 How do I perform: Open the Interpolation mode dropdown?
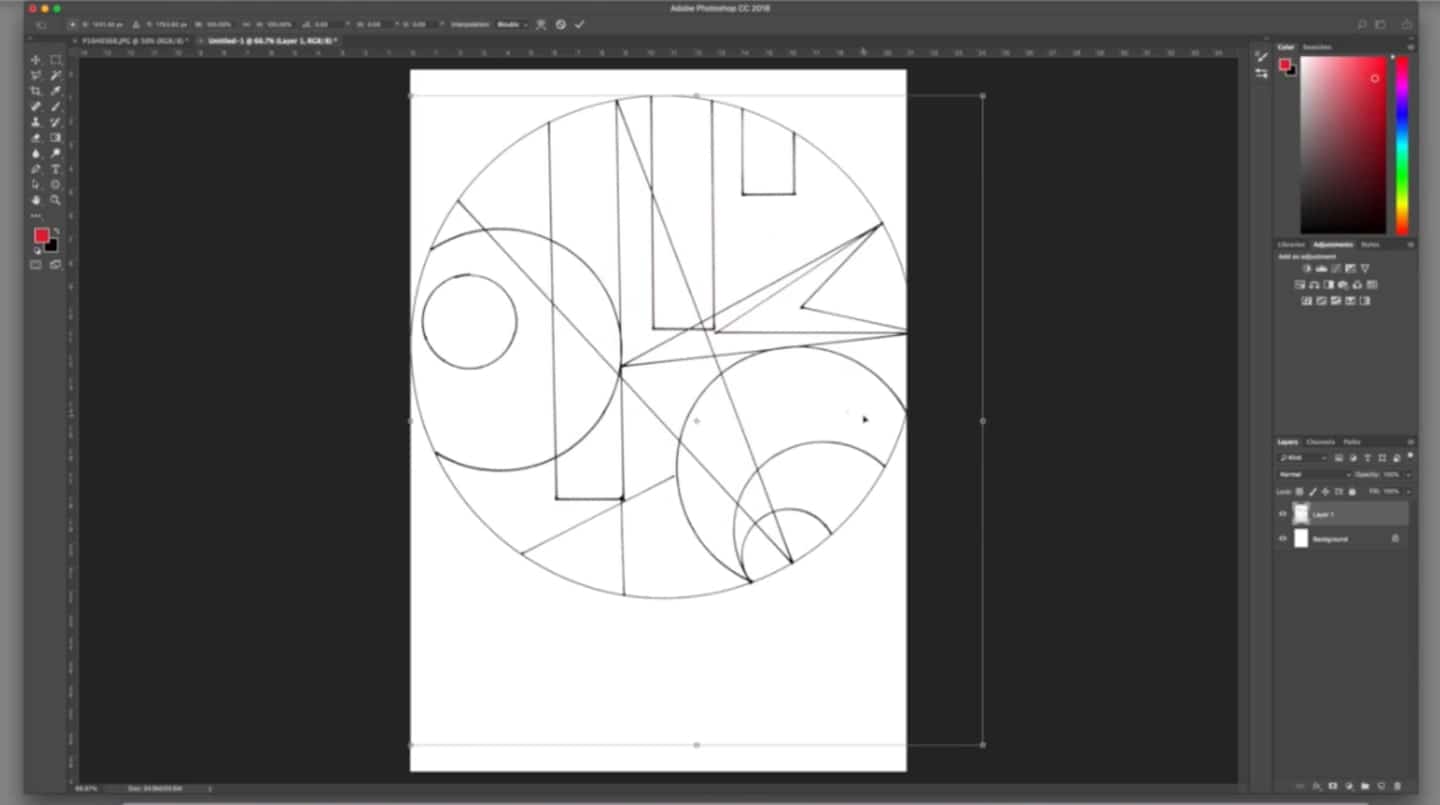[x=512, y=25]
